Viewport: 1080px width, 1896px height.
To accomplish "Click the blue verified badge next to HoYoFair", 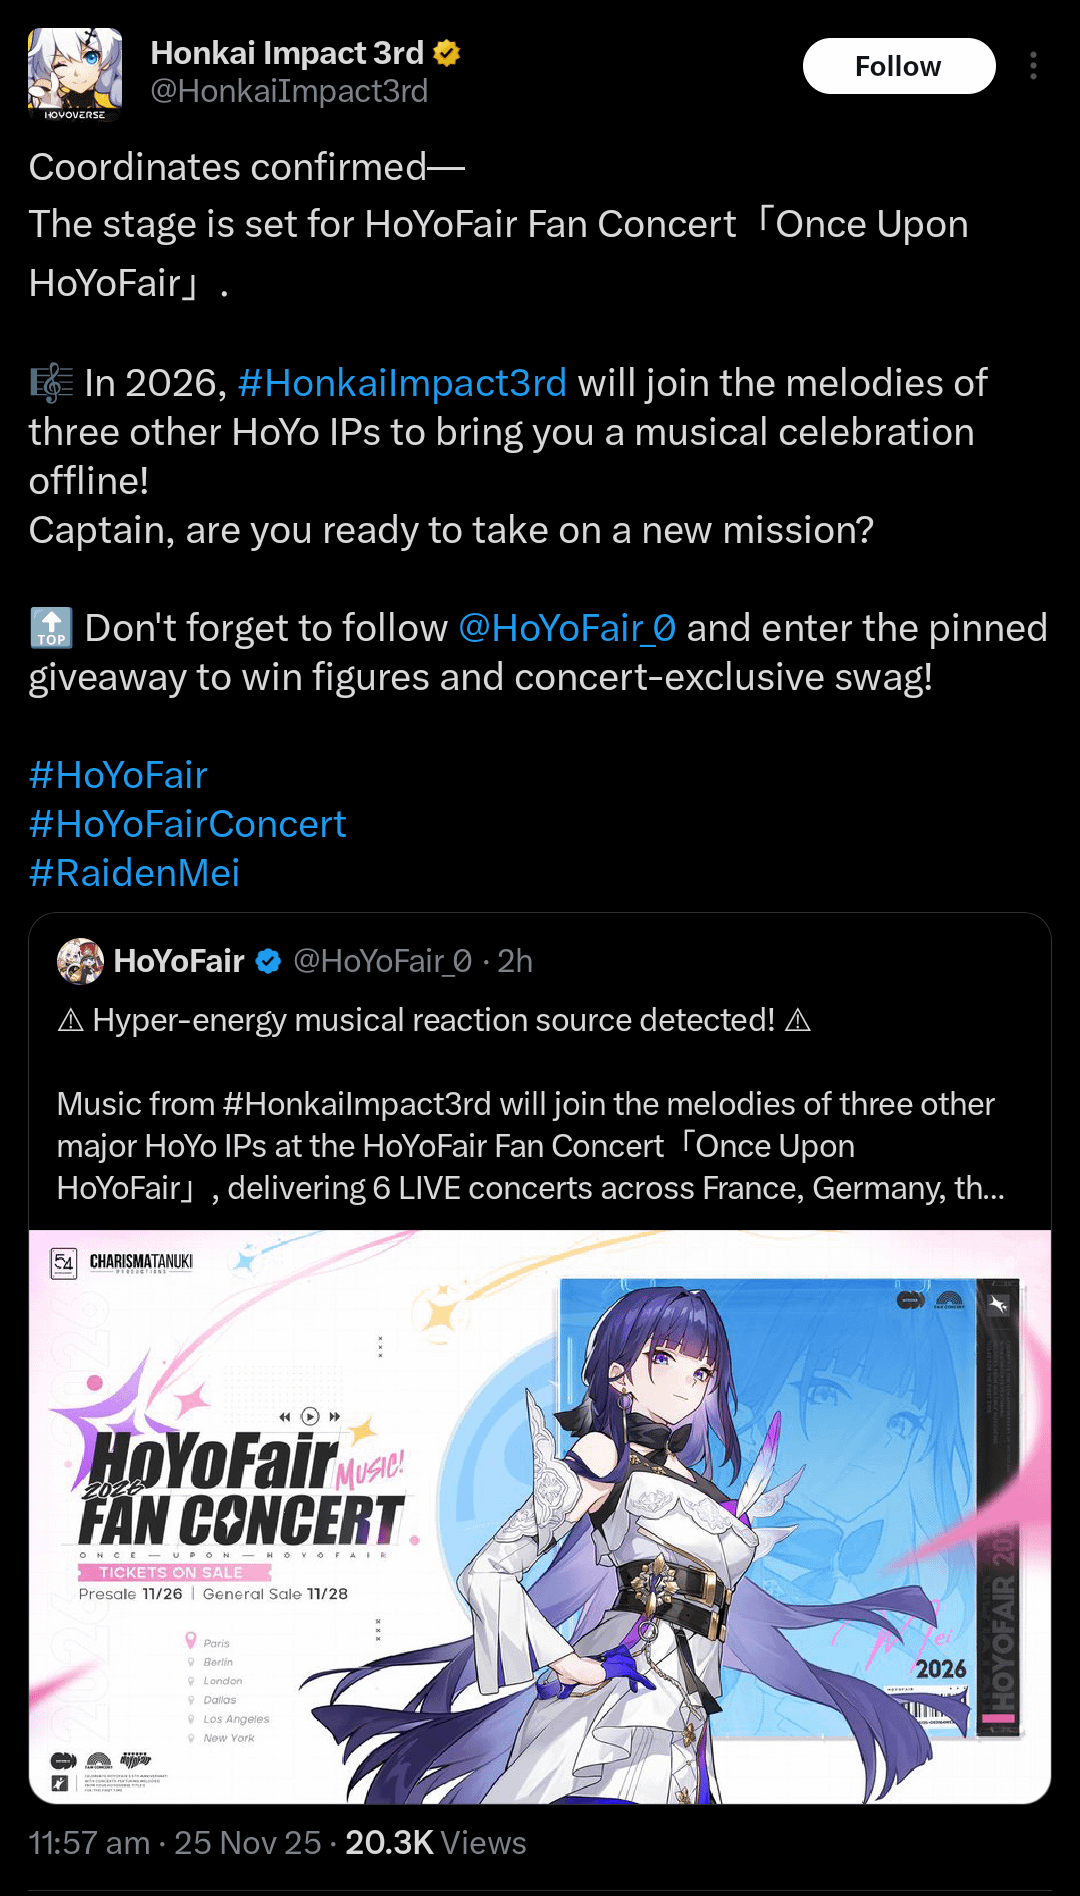I will (268, 961).
